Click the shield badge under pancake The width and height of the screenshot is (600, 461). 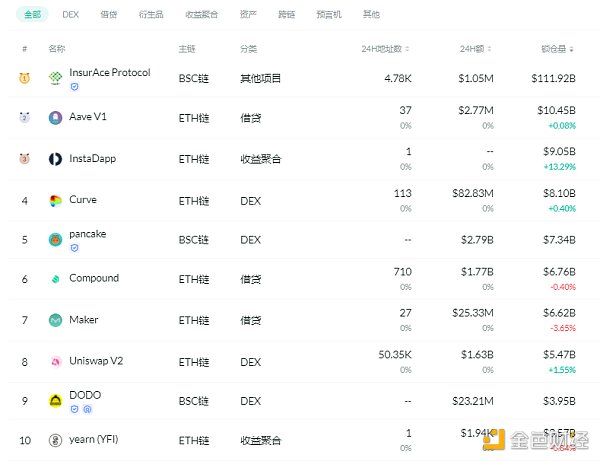(x=73, y=248)
